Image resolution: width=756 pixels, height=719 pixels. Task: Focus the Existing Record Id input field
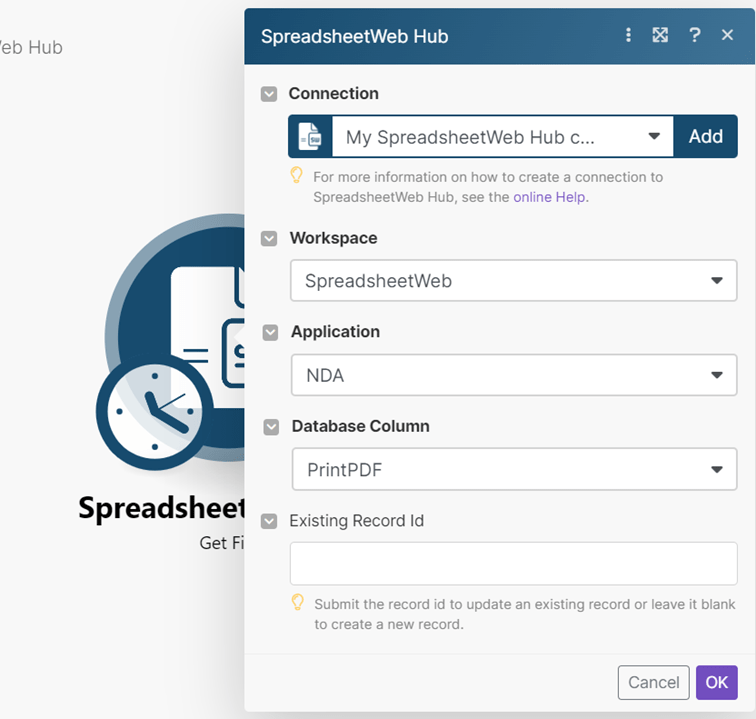pos(513,563)
